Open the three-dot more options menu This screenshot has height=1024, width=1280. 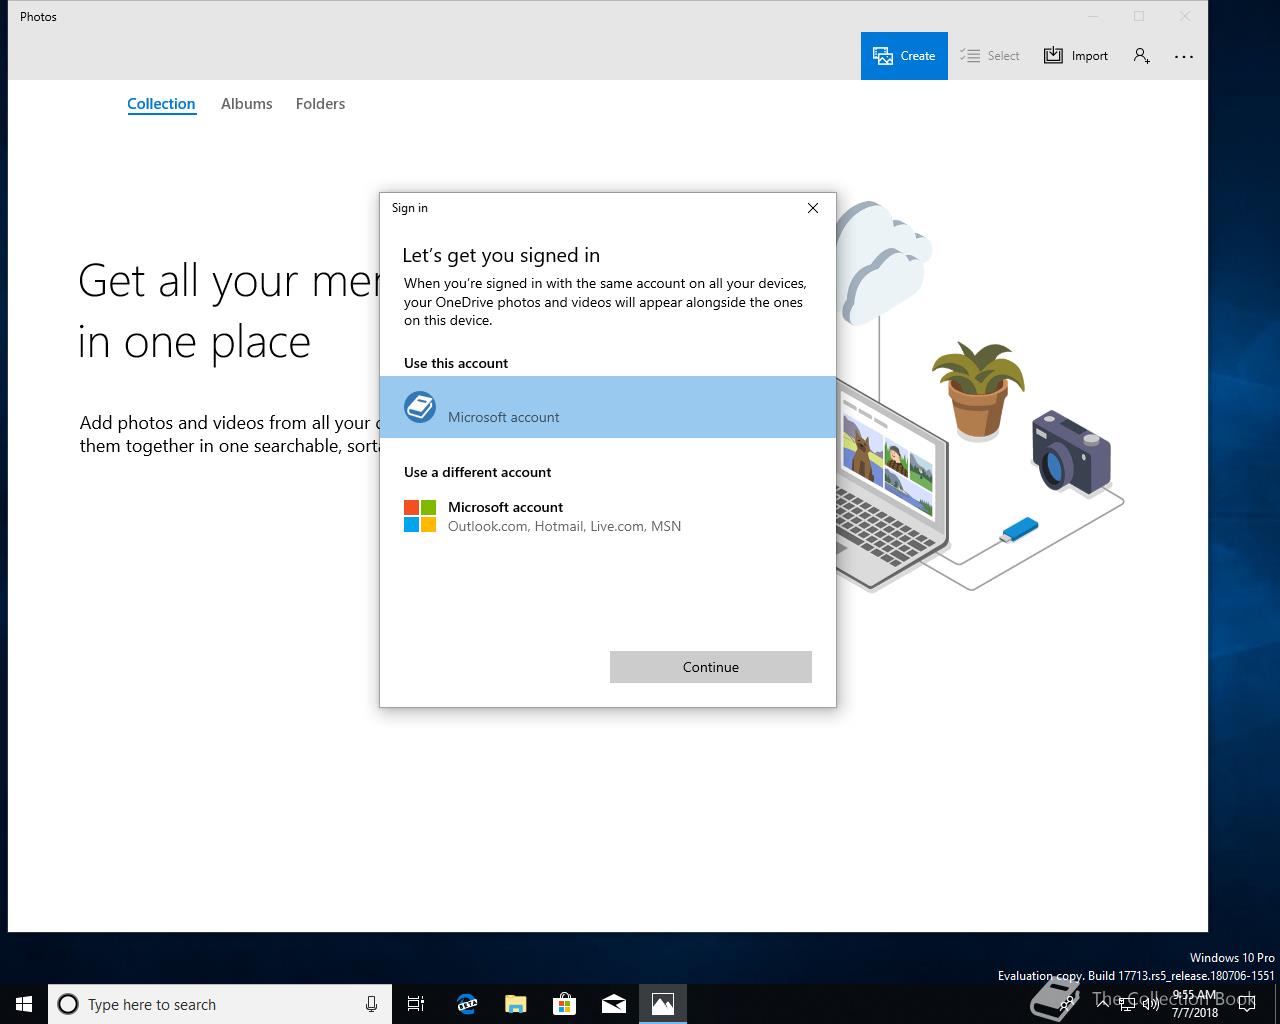[1184, 56]
